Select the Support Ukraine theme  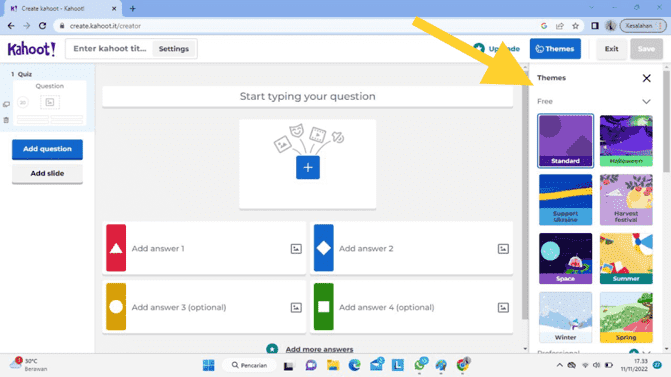(565, 199)
